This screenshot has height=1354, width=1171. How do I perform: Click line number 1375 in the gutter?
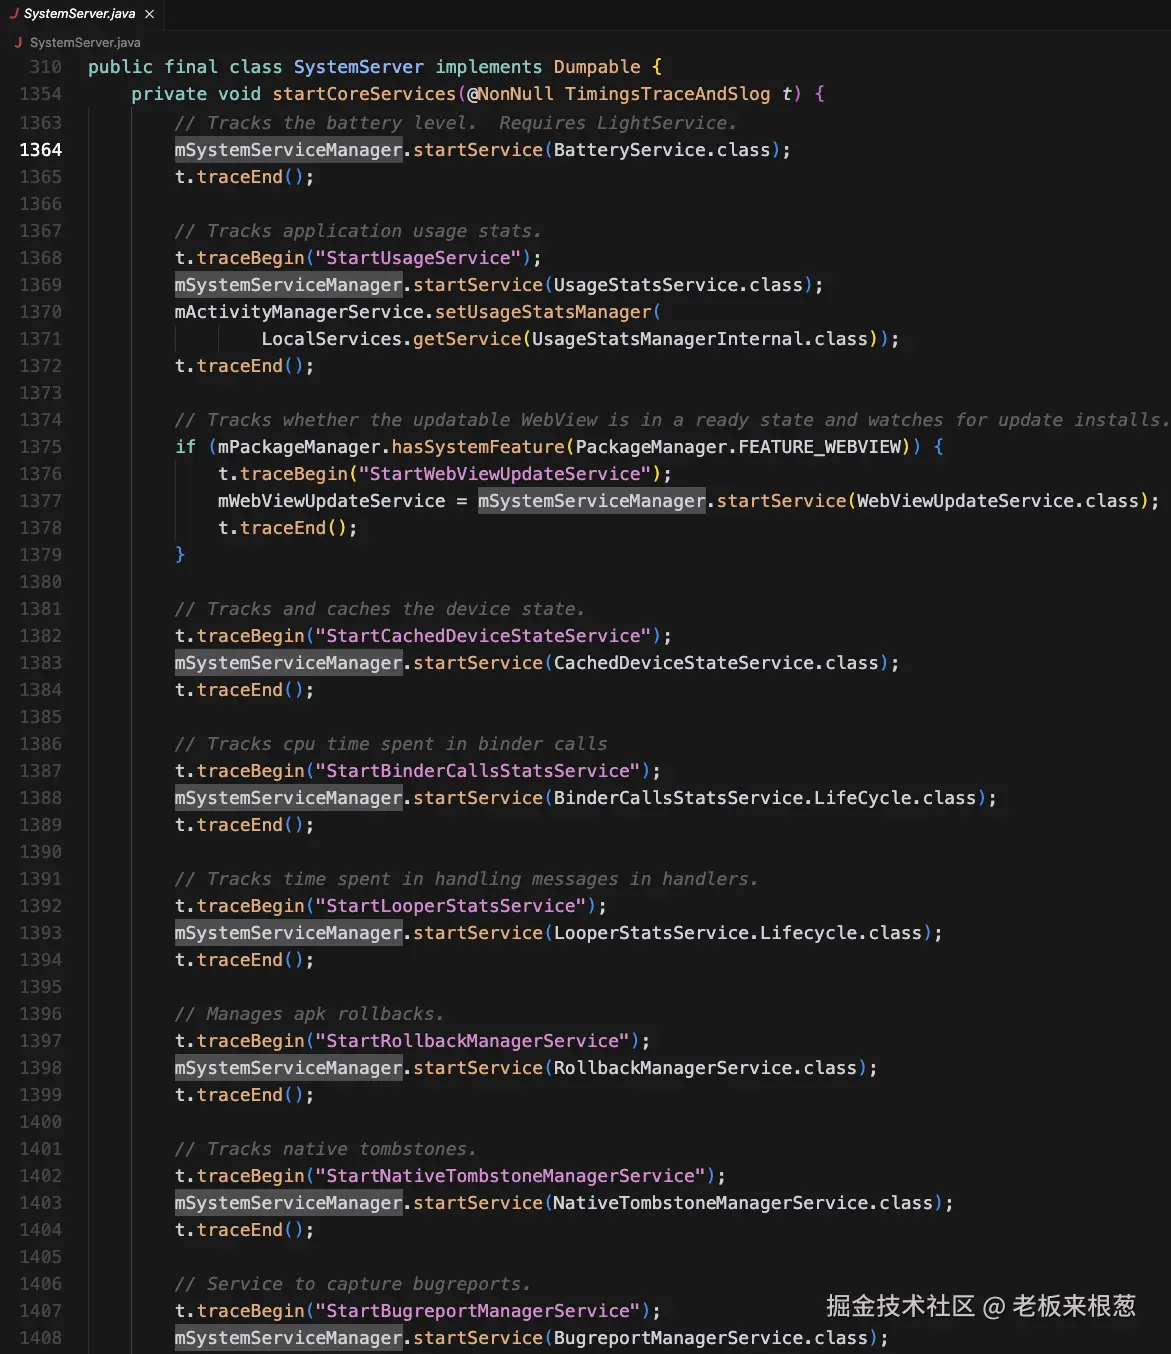(40, 447)
